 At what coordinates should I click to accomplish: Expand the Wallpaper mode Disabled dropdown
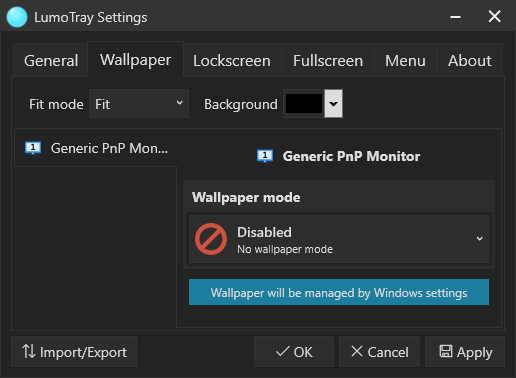339,239
